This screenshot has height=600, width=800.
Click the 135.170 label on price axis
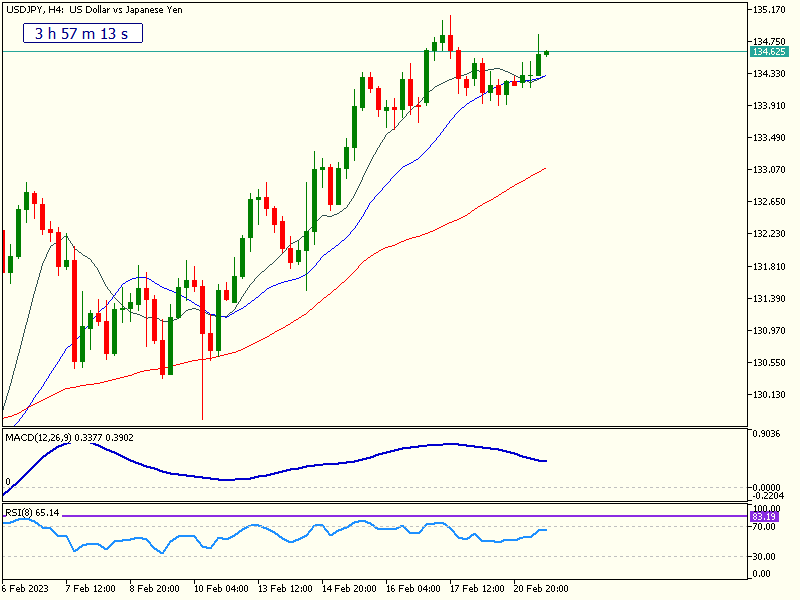point(768,10)
